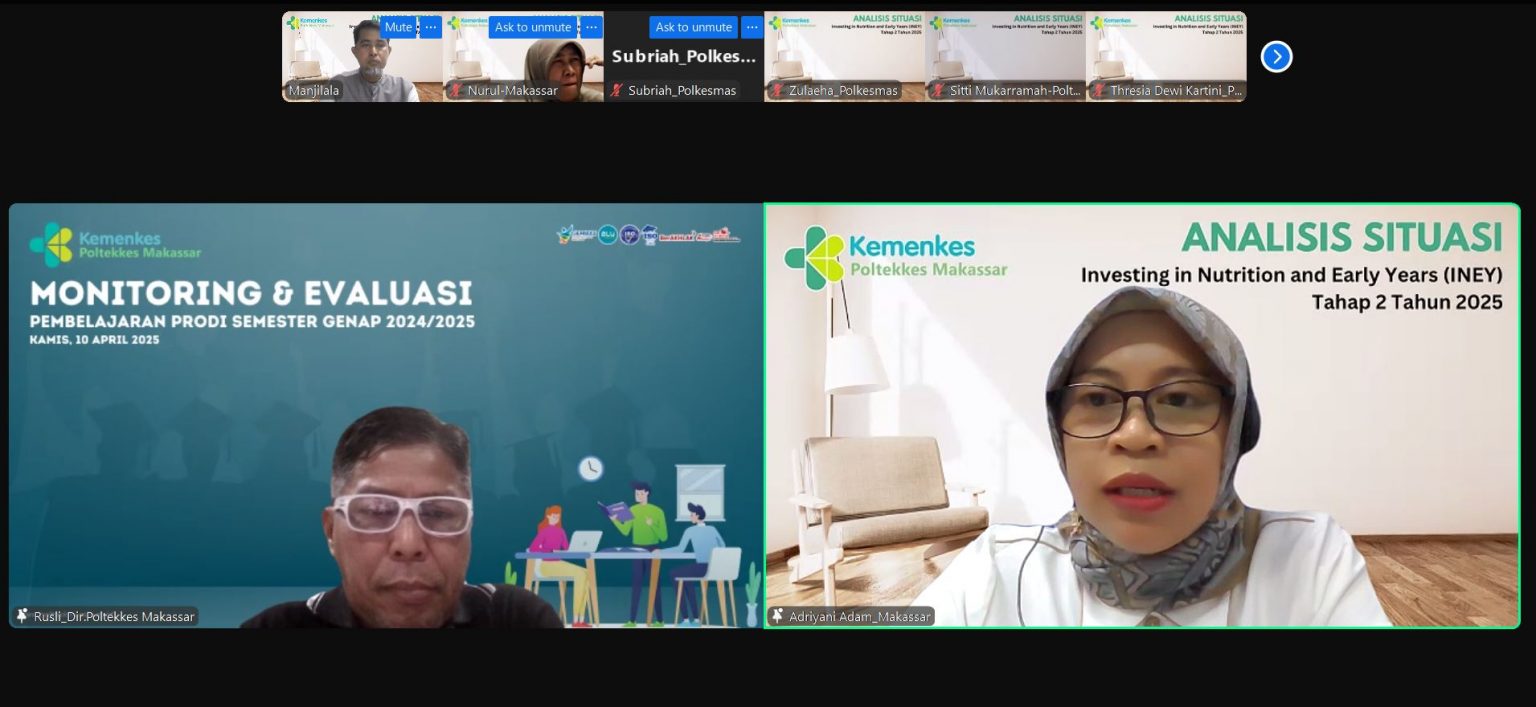Click muted microphone icon beside Zulaeha_Polkesmas

pos(777,91)
